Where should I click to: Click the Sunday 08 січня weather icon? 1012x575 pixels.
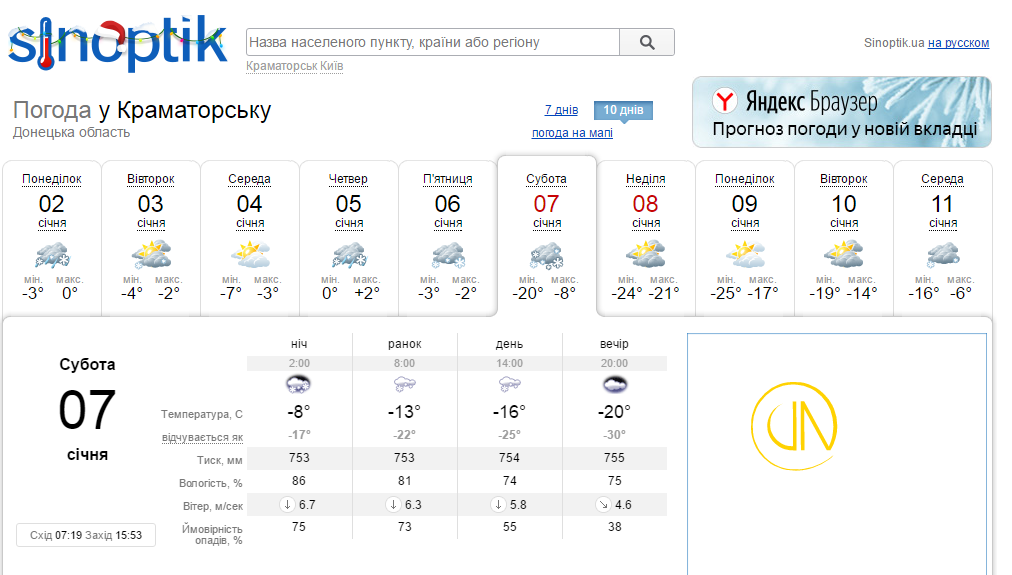tap(645, 254)
